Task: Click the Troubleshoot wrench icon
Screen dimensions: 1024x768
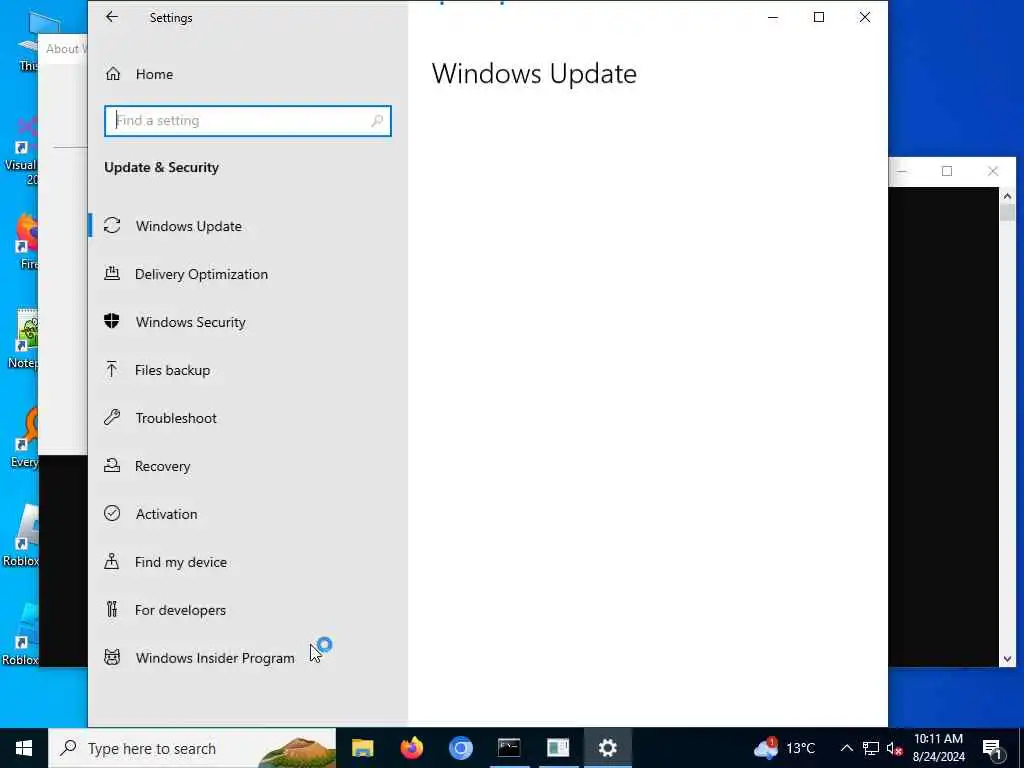Action: 112,417
